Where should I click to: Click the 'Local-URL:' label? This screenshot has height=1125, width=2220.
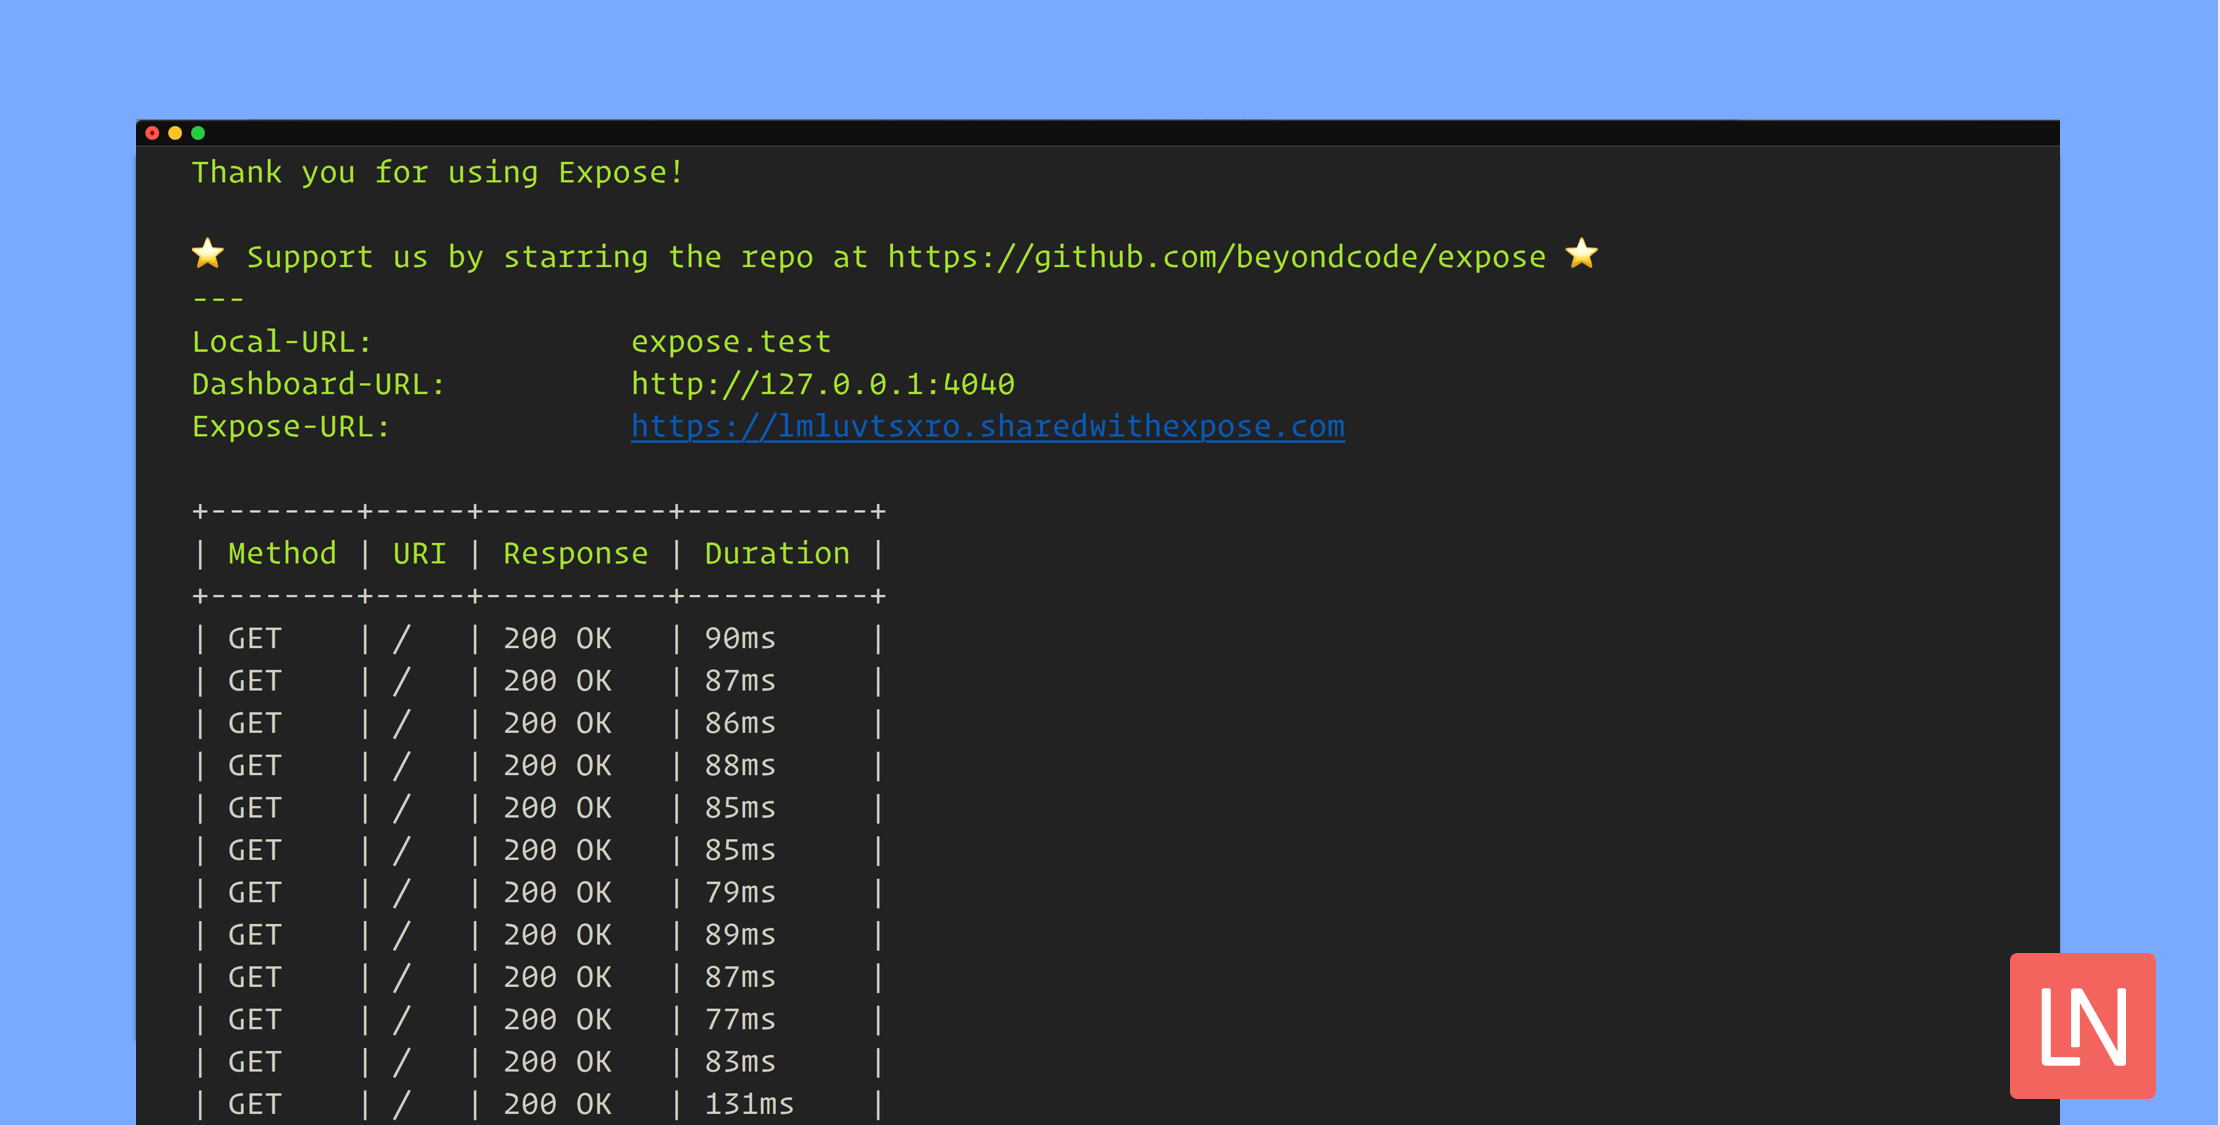tap(282, 342)
